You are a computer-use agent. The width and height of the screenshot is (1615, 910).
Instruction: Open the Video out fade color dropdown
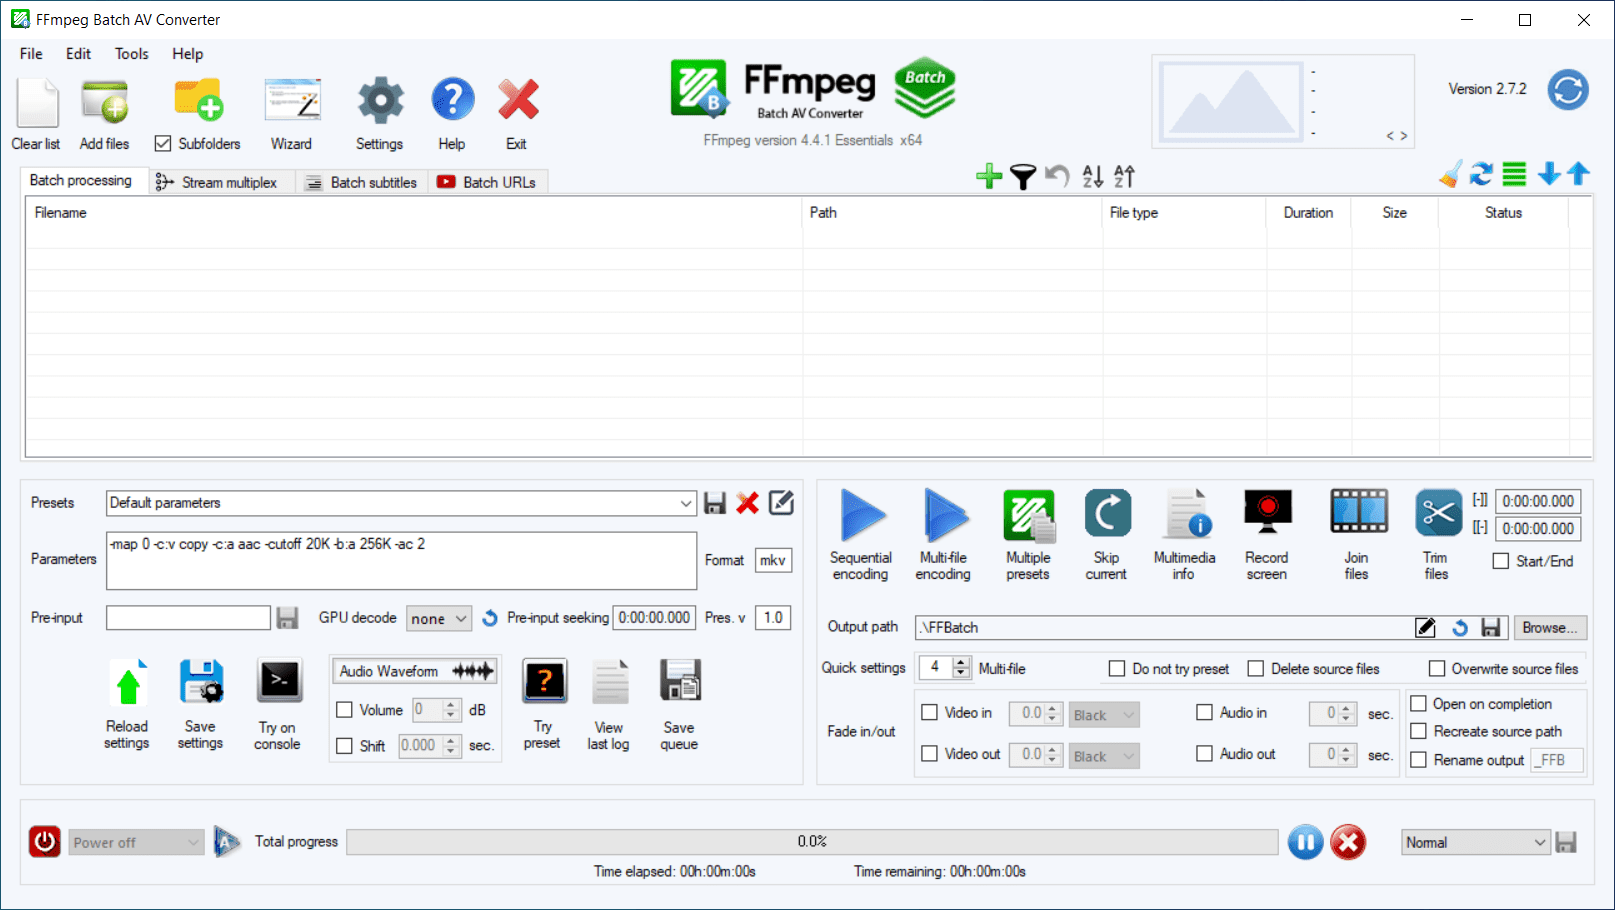click(1104, 757)
